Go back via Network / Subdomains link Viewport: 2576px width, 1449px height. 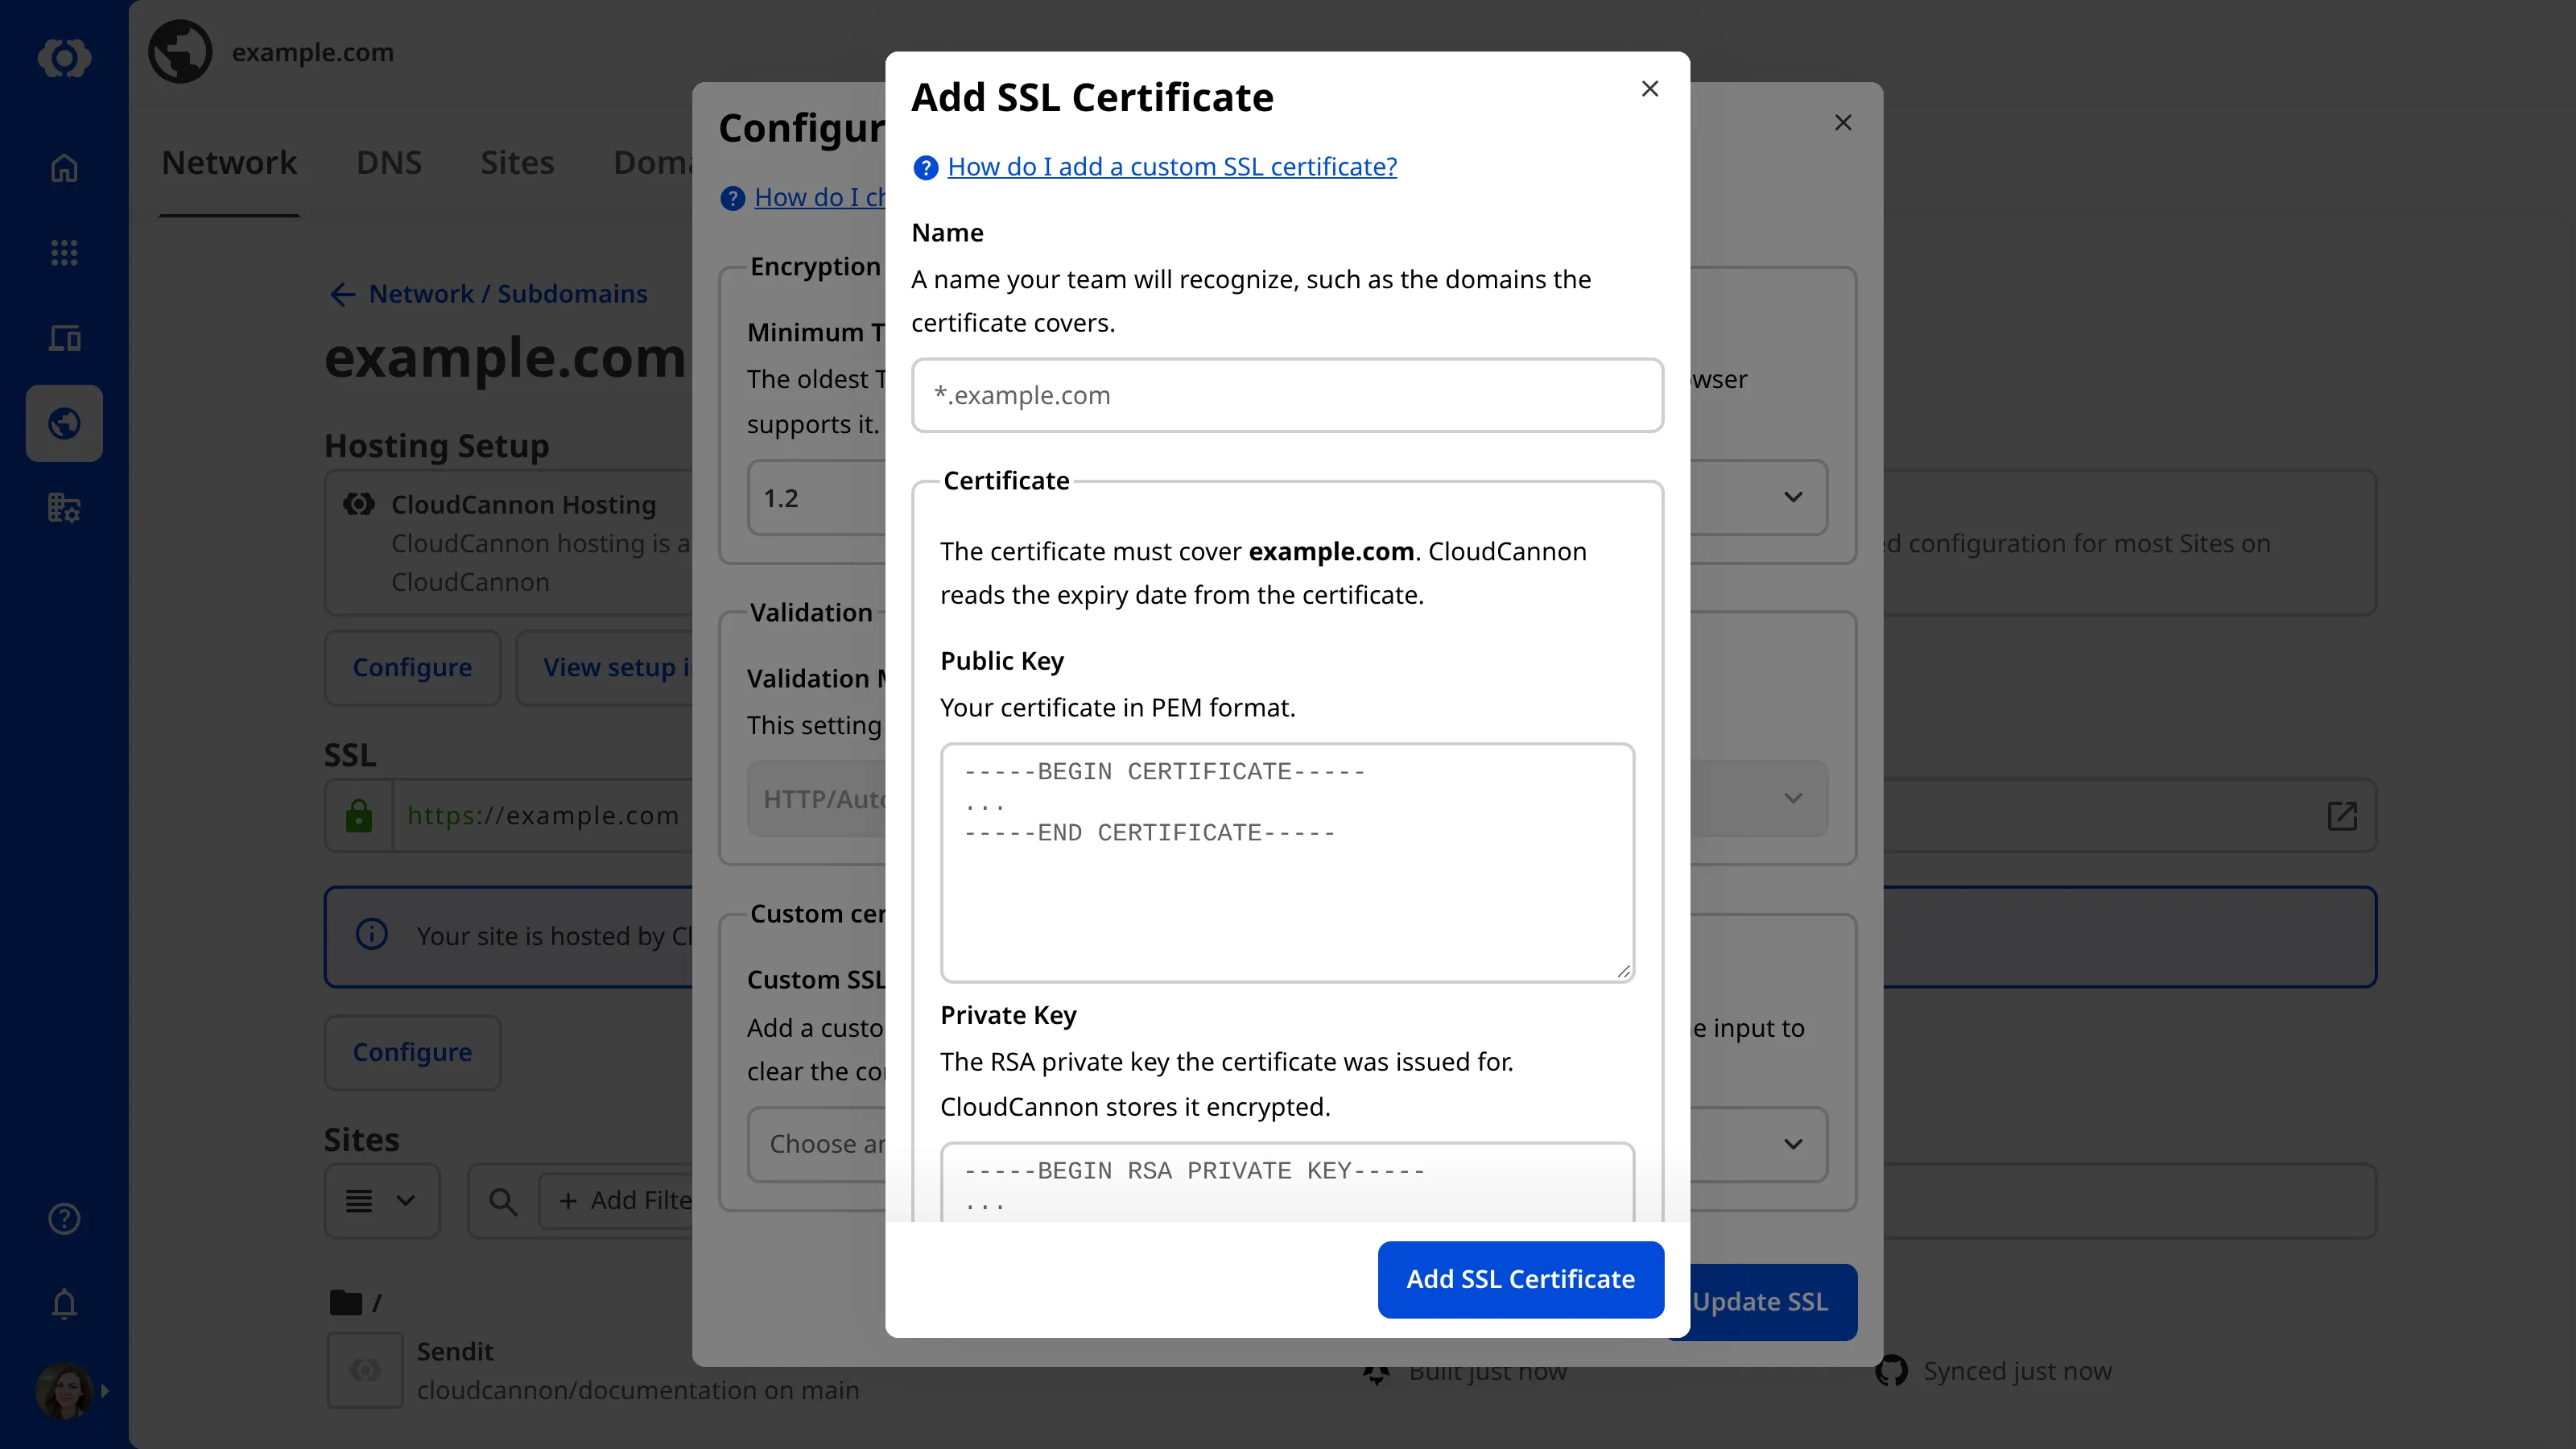(489, 294)
